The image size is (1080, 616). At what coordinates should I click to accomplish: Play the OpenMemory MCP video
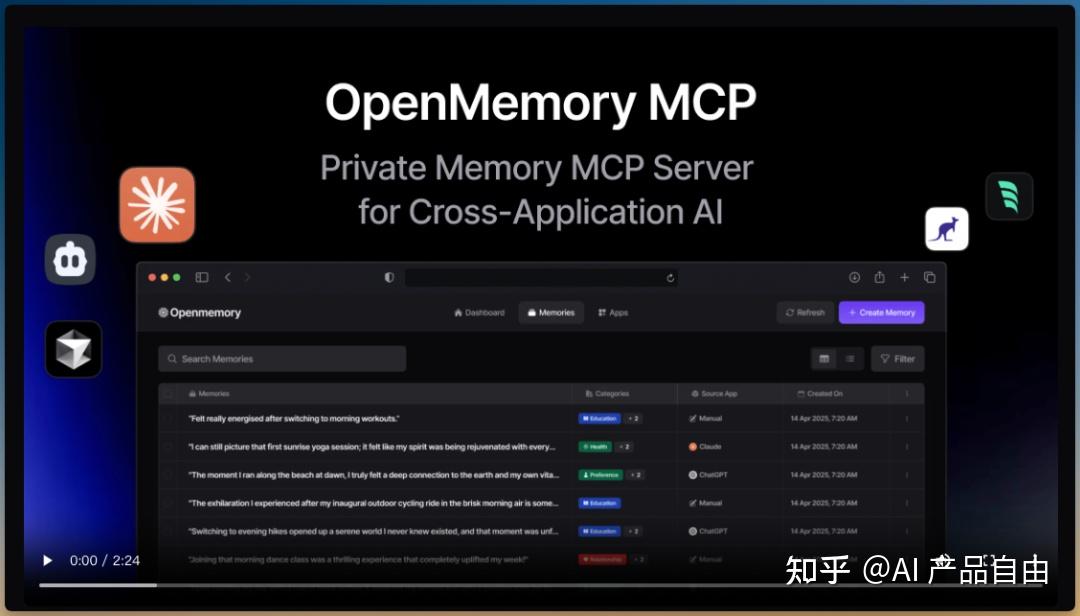[x=47, y=560]
